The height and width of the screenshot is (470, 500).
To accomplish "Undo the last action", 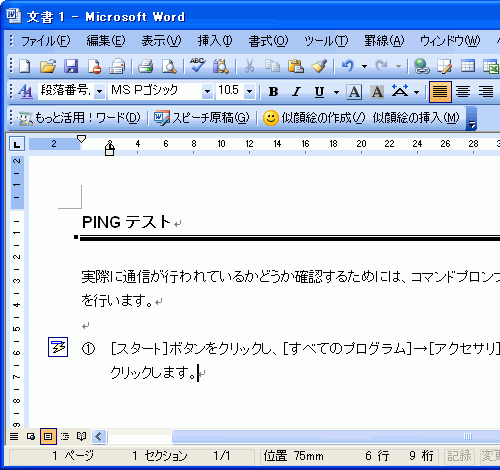I will click(347, 66).
